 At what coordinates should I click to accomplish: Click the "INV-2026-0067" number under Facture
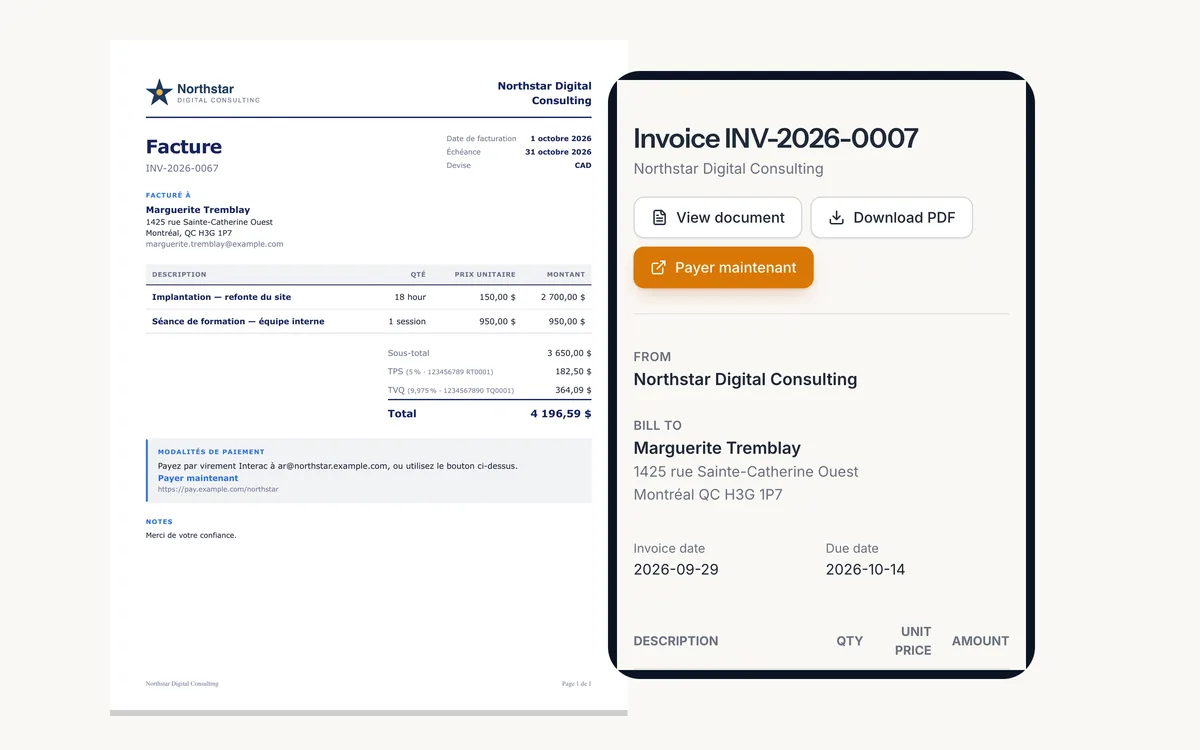click(182, 168)
